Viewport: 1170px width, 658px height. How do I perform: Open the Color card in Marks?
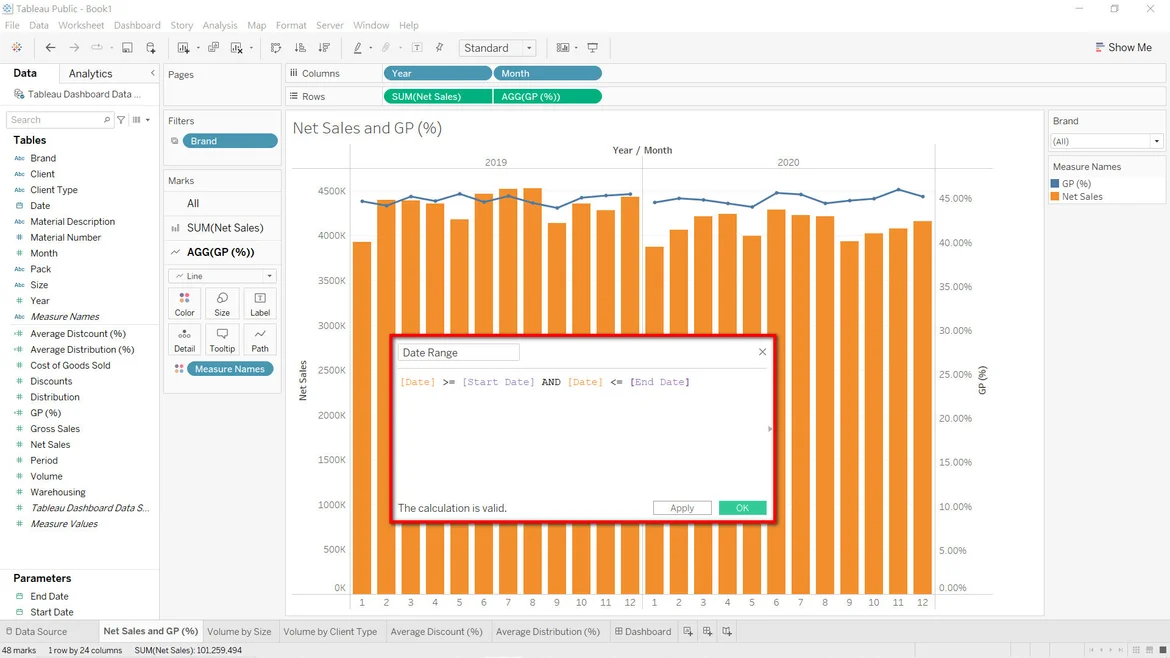coord(184,303)
